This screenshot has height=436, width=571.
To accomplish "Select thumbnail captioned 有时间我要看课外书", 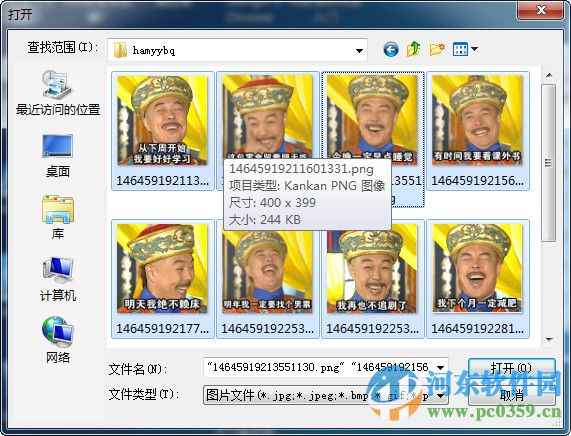I will click(477, 120).
